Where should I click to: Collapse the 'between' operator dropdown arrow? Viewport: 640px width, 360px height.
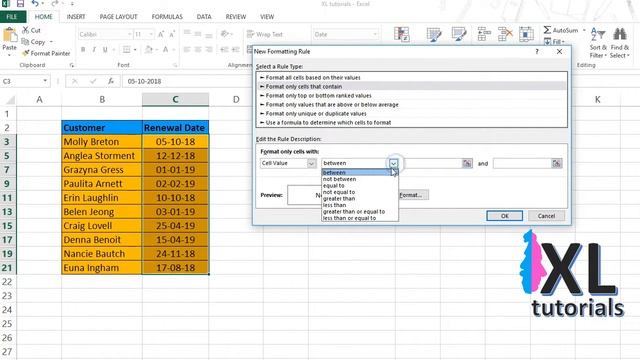pos(393,163)
